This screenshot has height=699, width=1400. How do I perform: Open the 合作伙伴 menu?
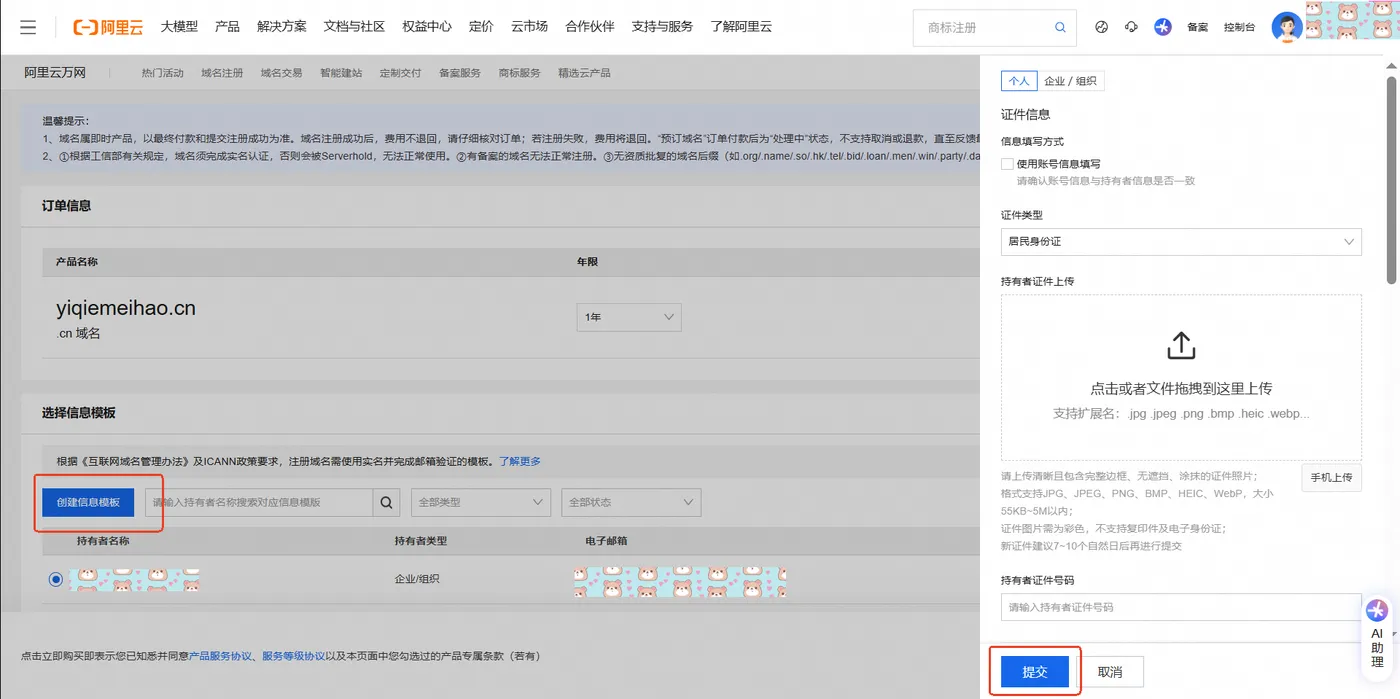point(590,27)
